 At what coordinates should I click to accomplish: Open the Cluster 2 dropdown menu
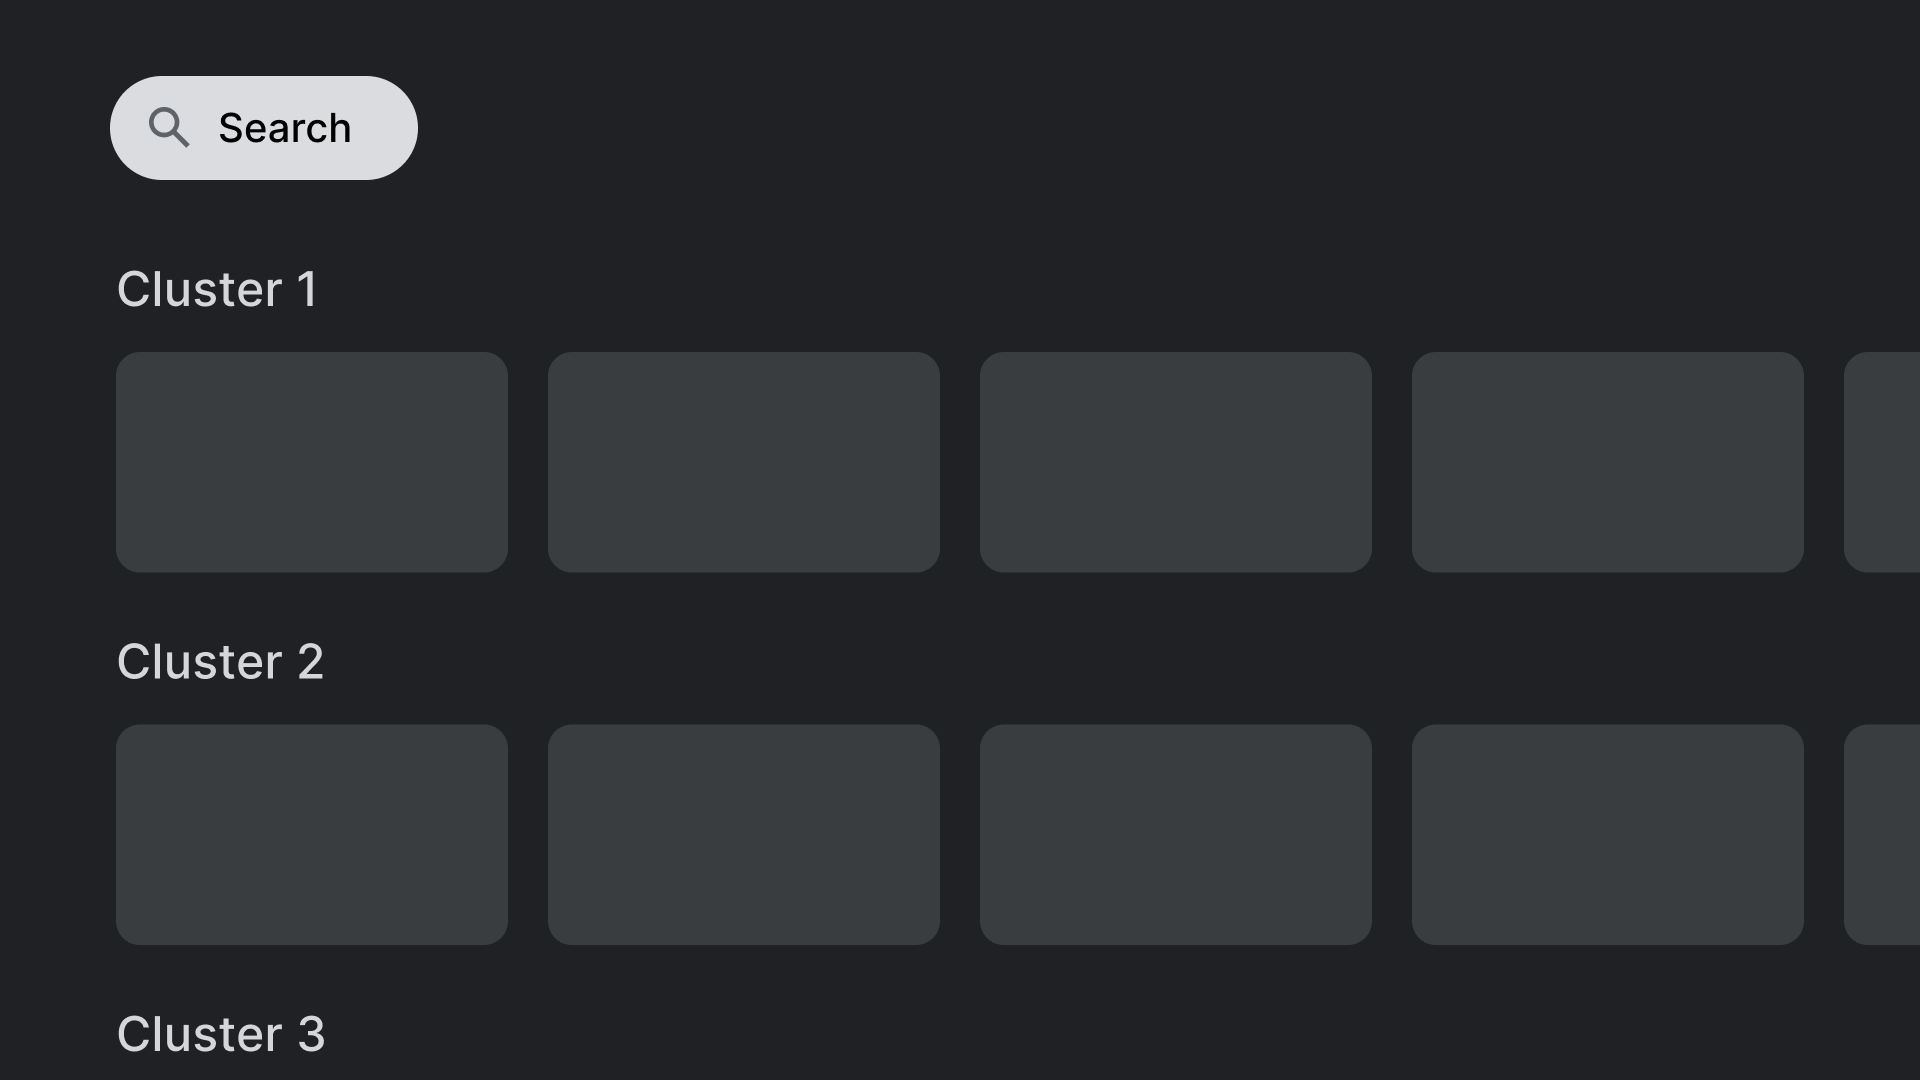(220, 661)
